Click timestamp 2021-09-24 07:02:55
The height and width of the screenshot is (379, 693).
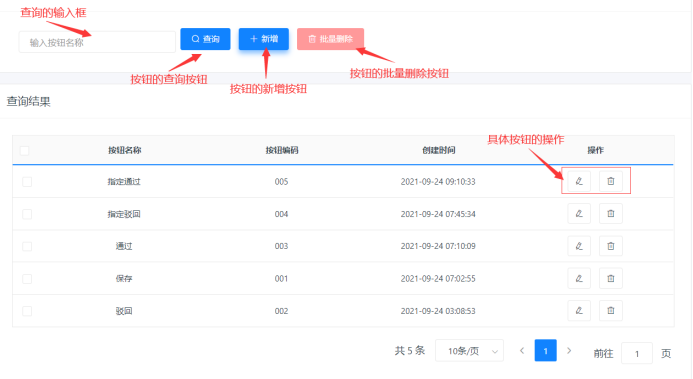[x=438, y=279]
